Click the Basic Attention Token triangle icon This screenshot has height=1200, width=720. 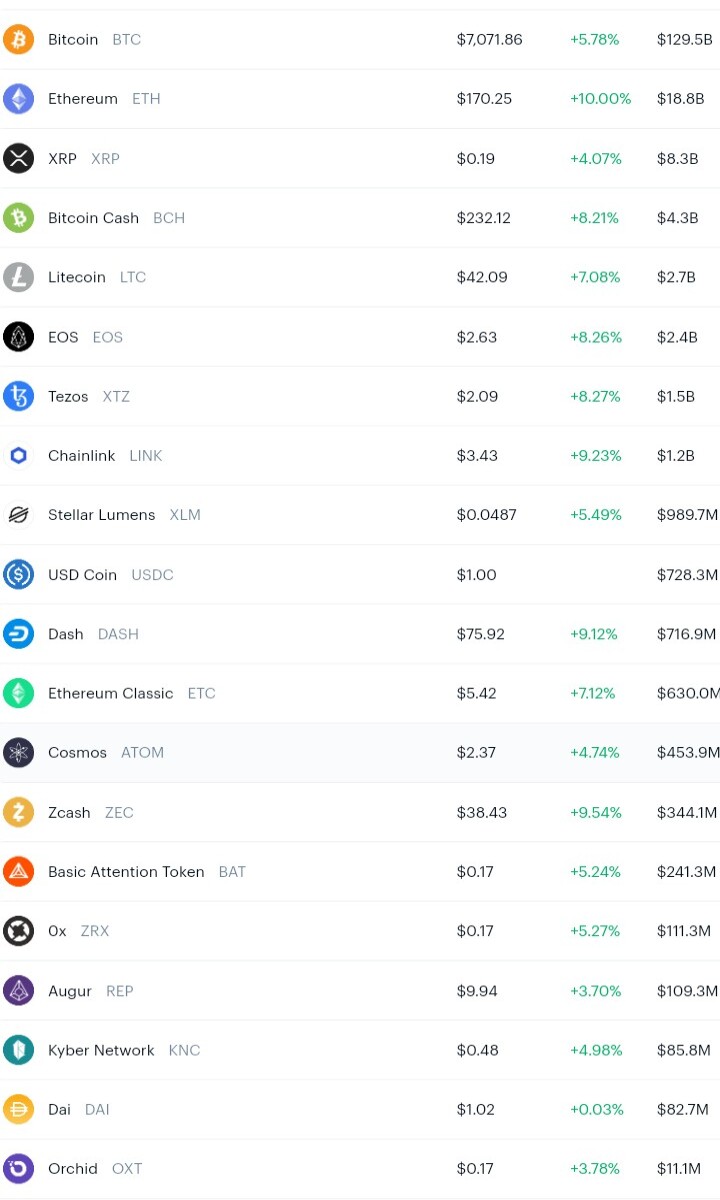[18, 871]
